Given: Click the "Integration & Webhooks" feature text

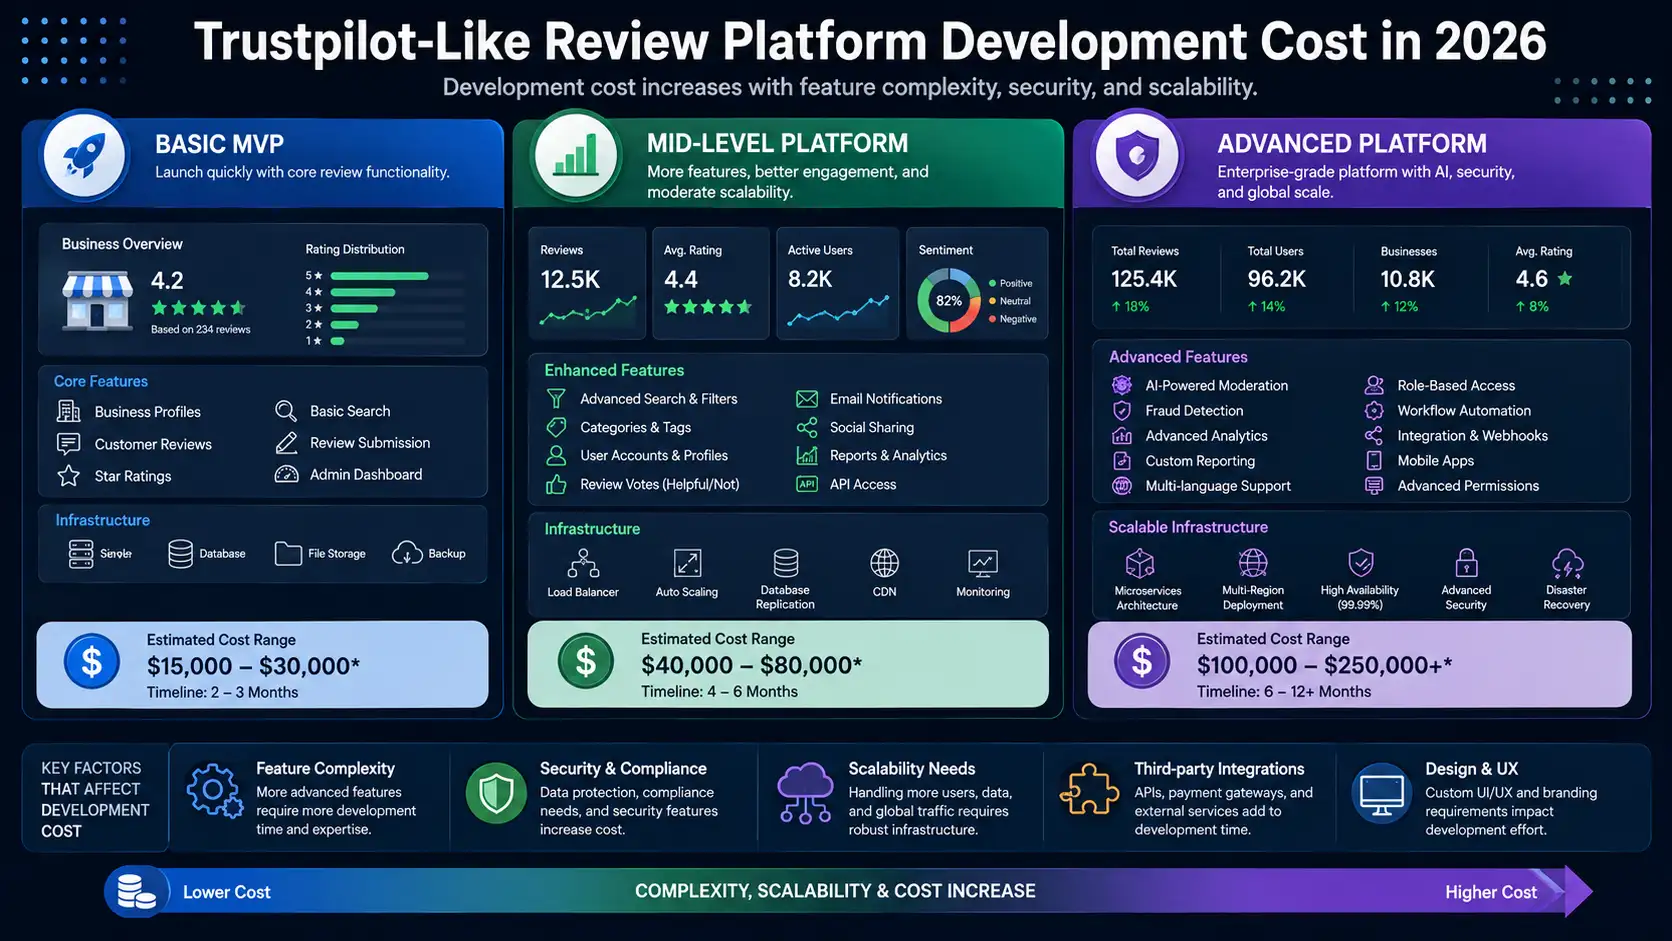Looking at the screenshot, I should 1472,436.
